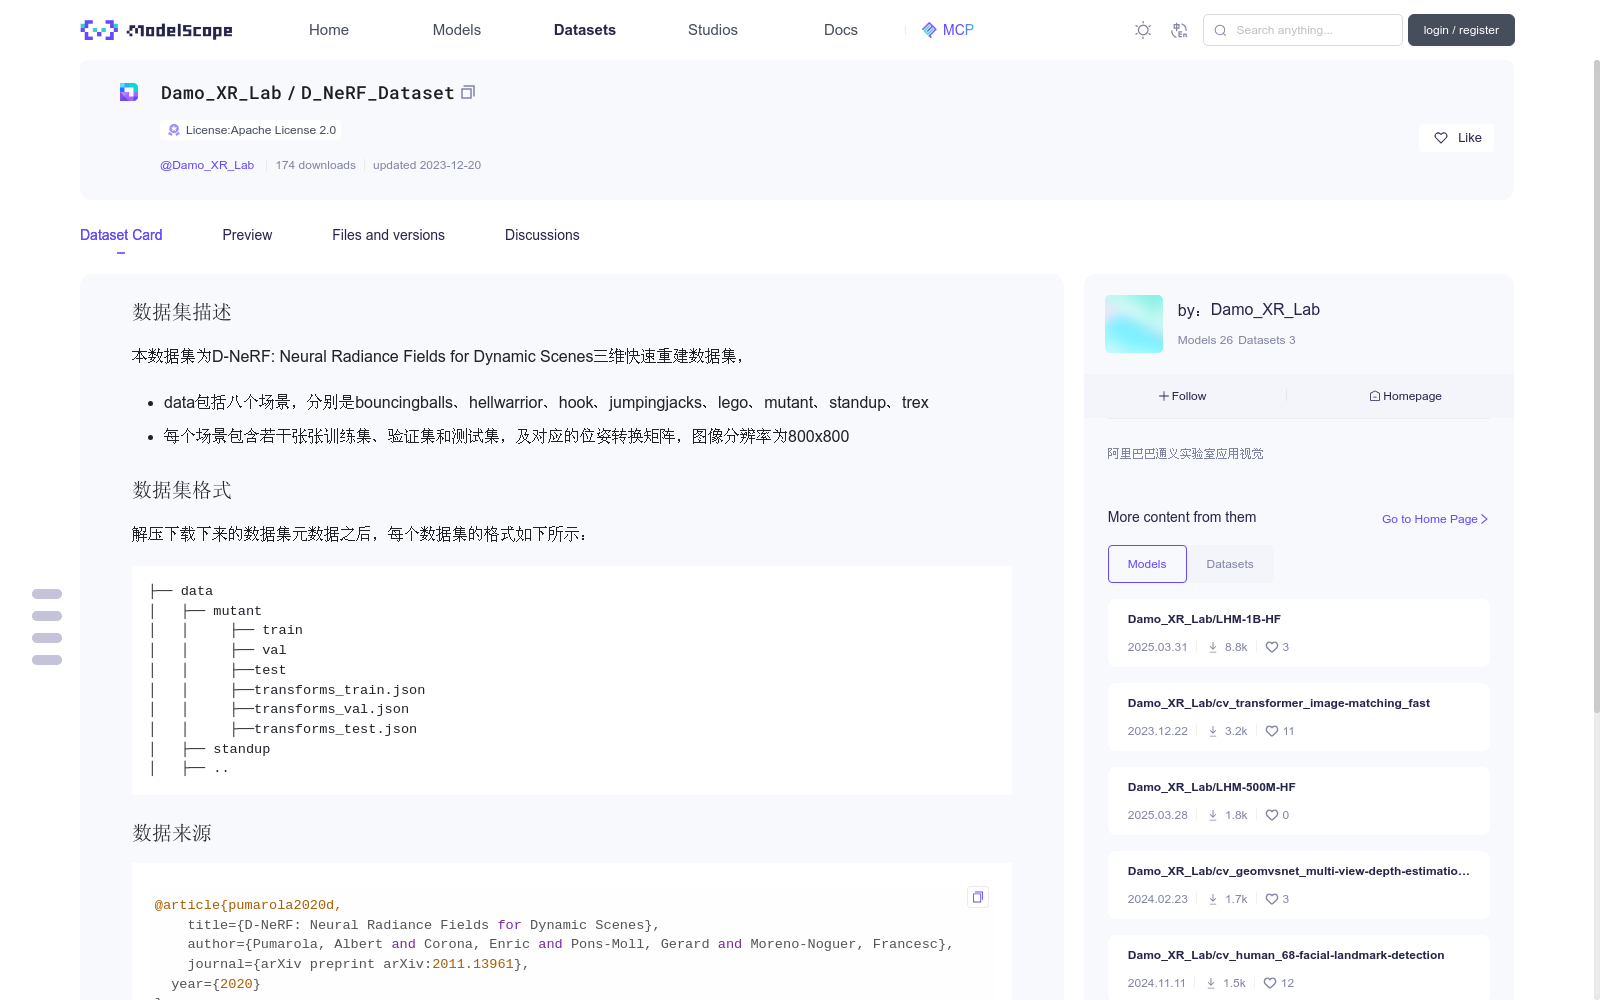Screen dimensions: 1600x1000
Task: Click the Models 26 count
Action: tap(1205, 340)
